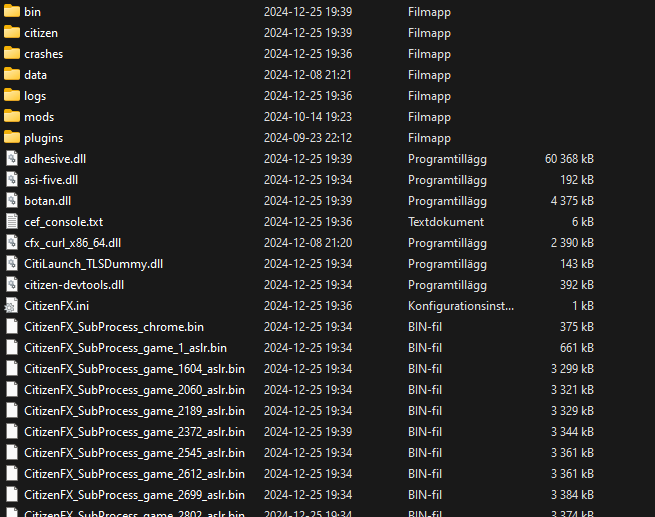This screenshot has width=655, height=517.
Task: Select the bin folder icon
Action: (x=12, y=11)
